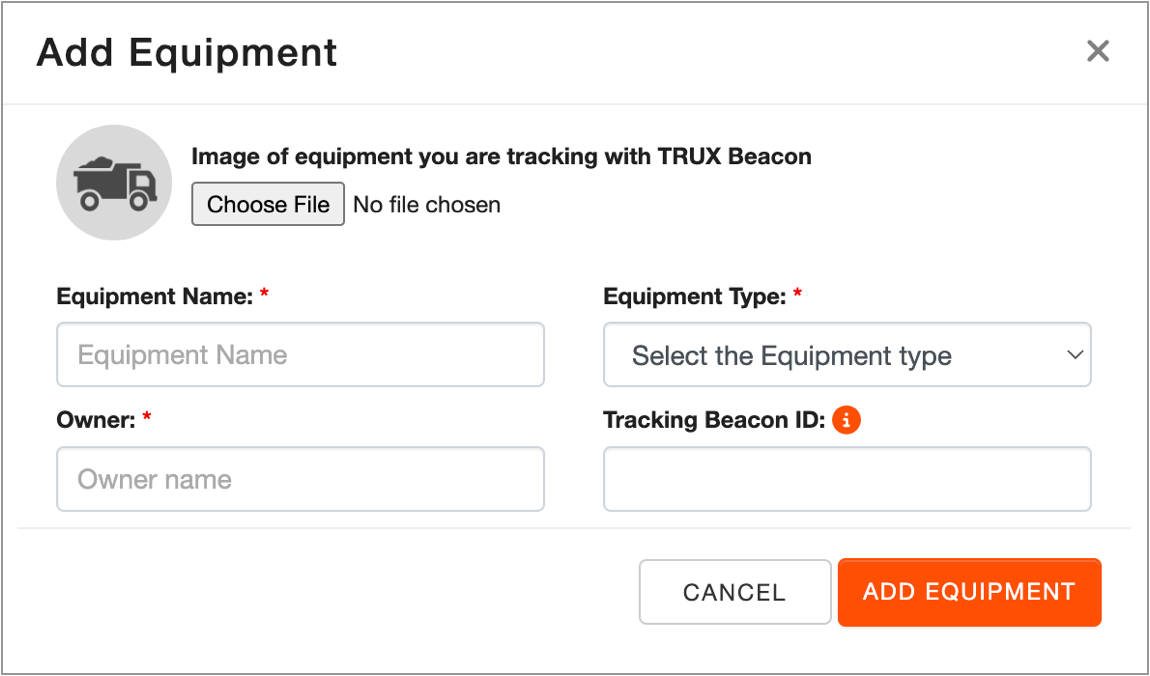Click the chevron on the Equipment Type selector
The image size is (1150, 676).
(1074, 354)
